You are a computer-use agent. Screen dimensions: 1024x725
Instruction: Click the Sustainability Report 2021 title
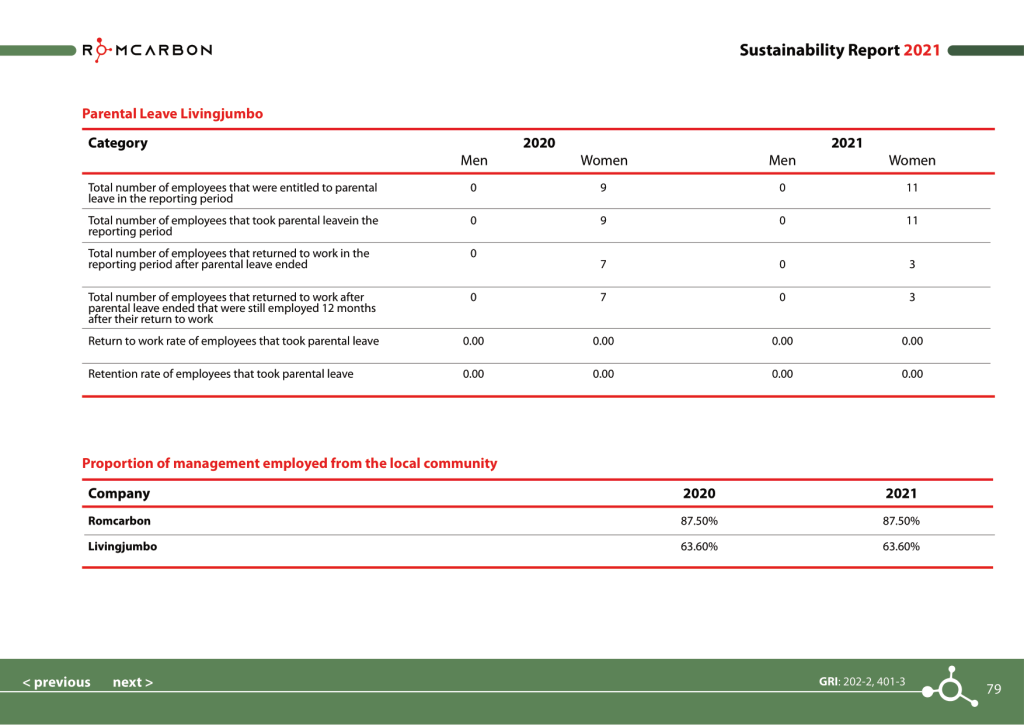pyautogui.click(x=839, y=50)
